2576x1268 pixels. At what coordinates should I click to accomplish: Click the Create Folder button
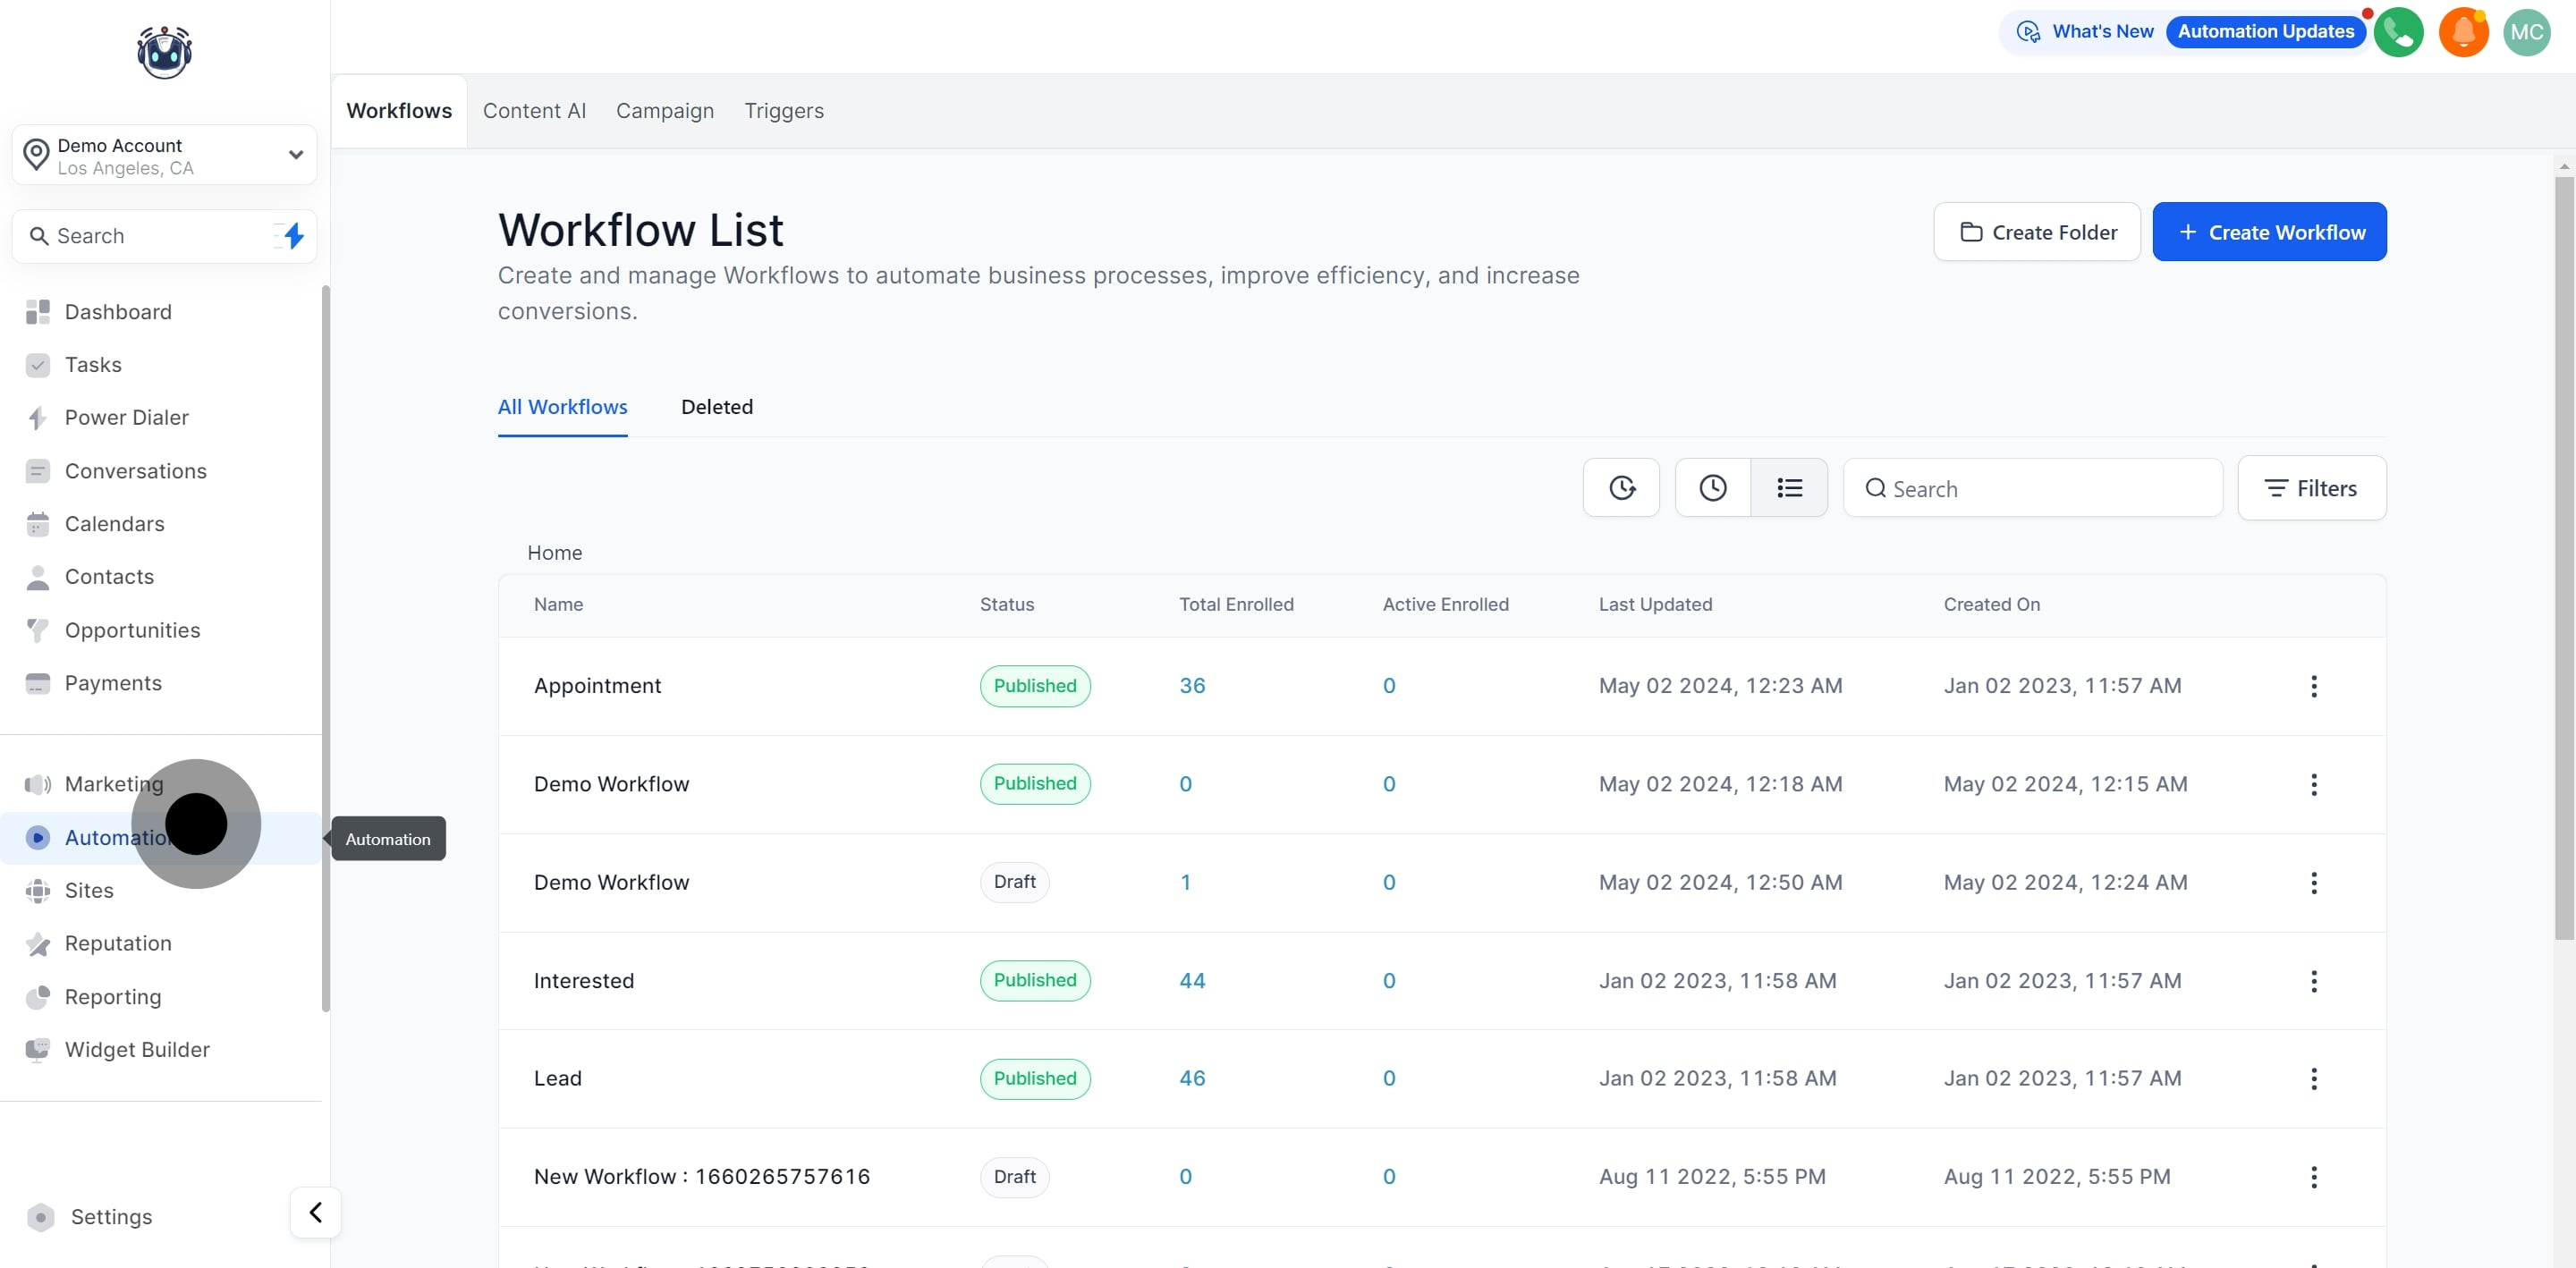point(2036,232)
